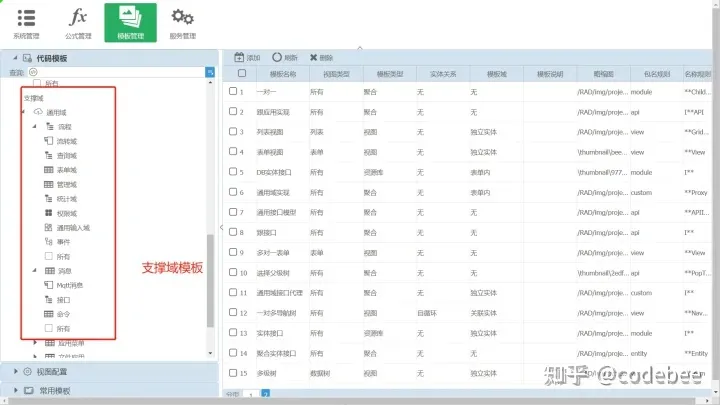Click the top-panel collapse arrow above the grid
The image size is (720, 405).
pyautogui.click(x=360, y=48)
